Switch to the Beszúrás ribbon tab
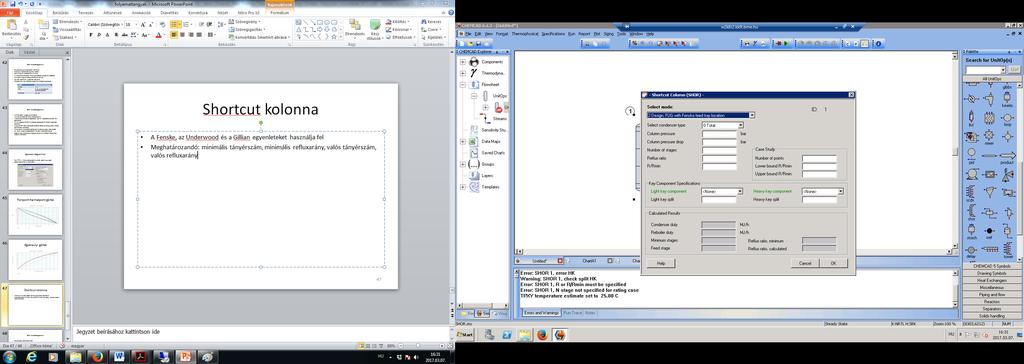Viewport: 1024px width, 364px height. point(61,12)
